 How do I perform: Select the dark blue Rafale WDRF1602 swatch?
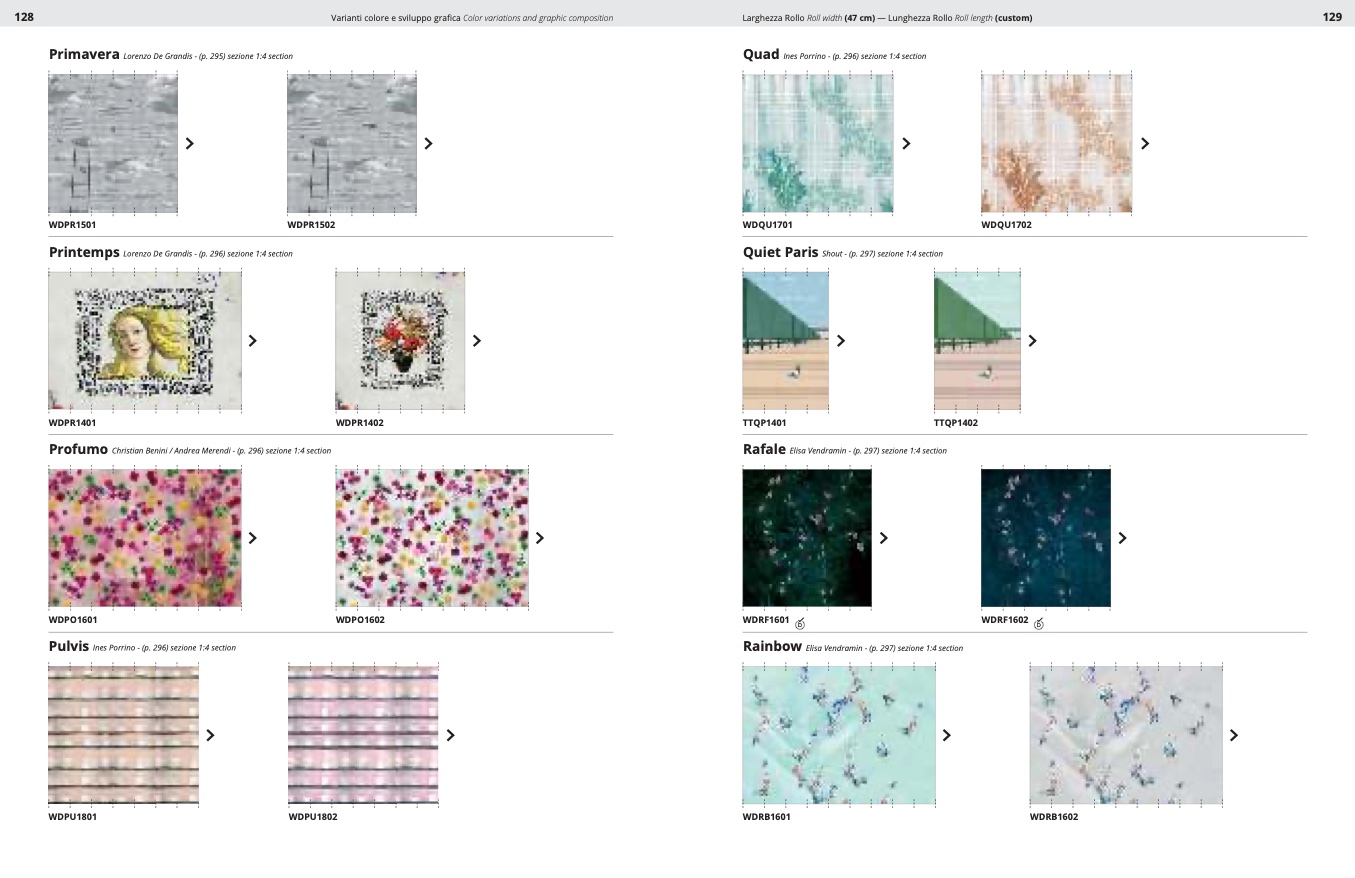pos(1045,538)
